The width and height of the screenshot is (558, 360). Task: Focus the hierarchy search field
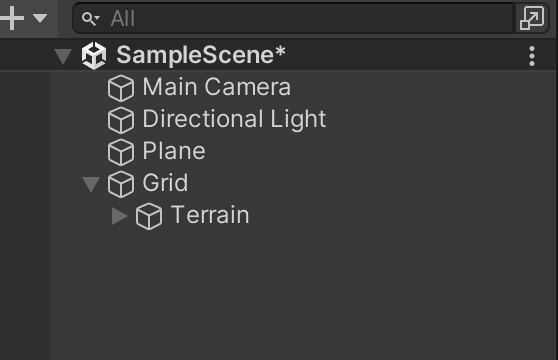(294, 18)
